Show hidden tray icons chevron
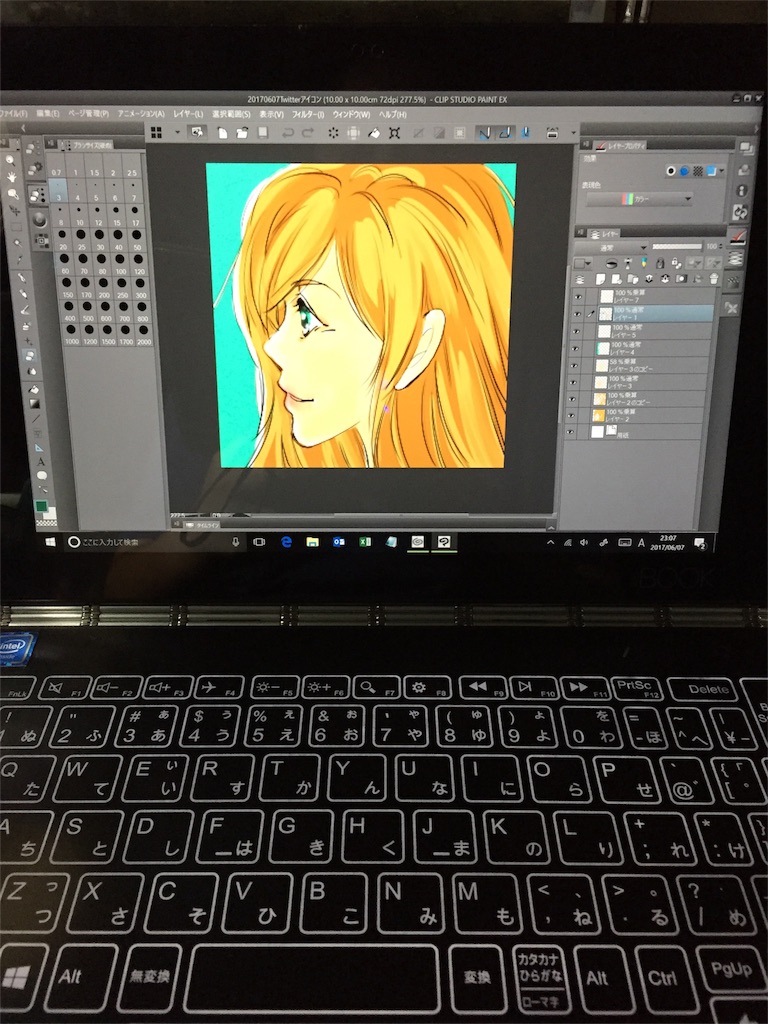Image resolution: width=768 pixels, height=1024 pixels. 550,542
